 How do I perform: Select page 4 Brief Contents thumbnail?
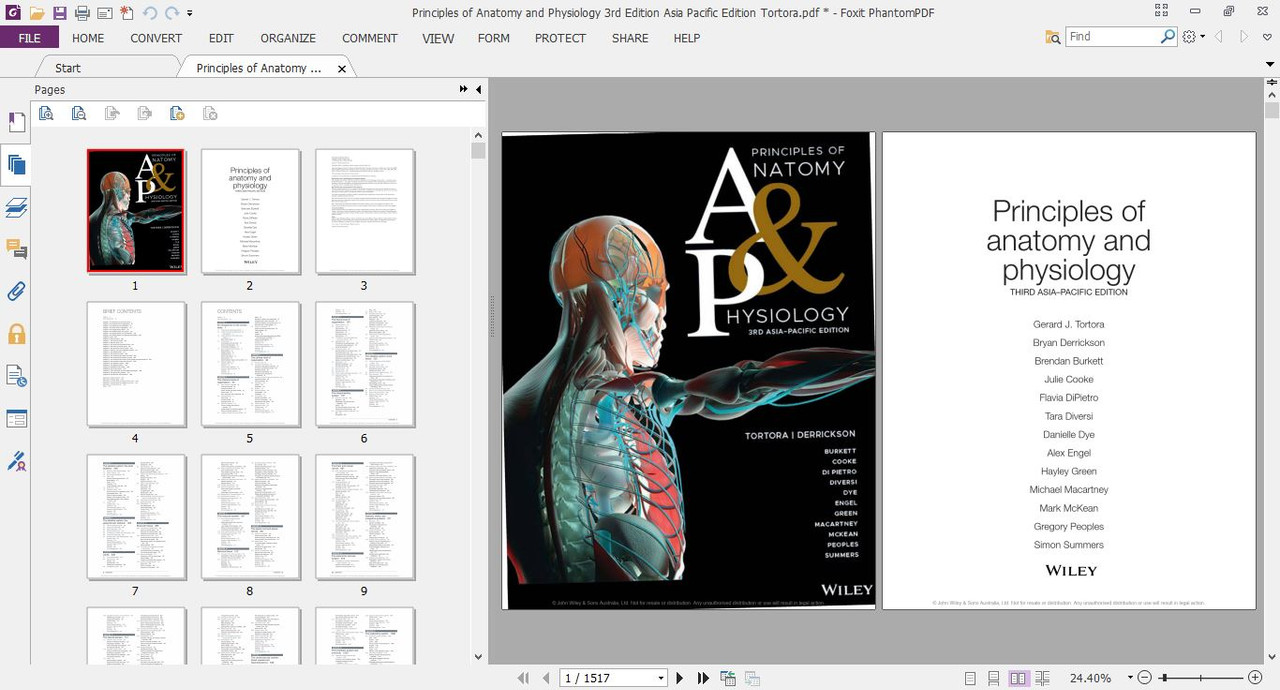[136, 364]
